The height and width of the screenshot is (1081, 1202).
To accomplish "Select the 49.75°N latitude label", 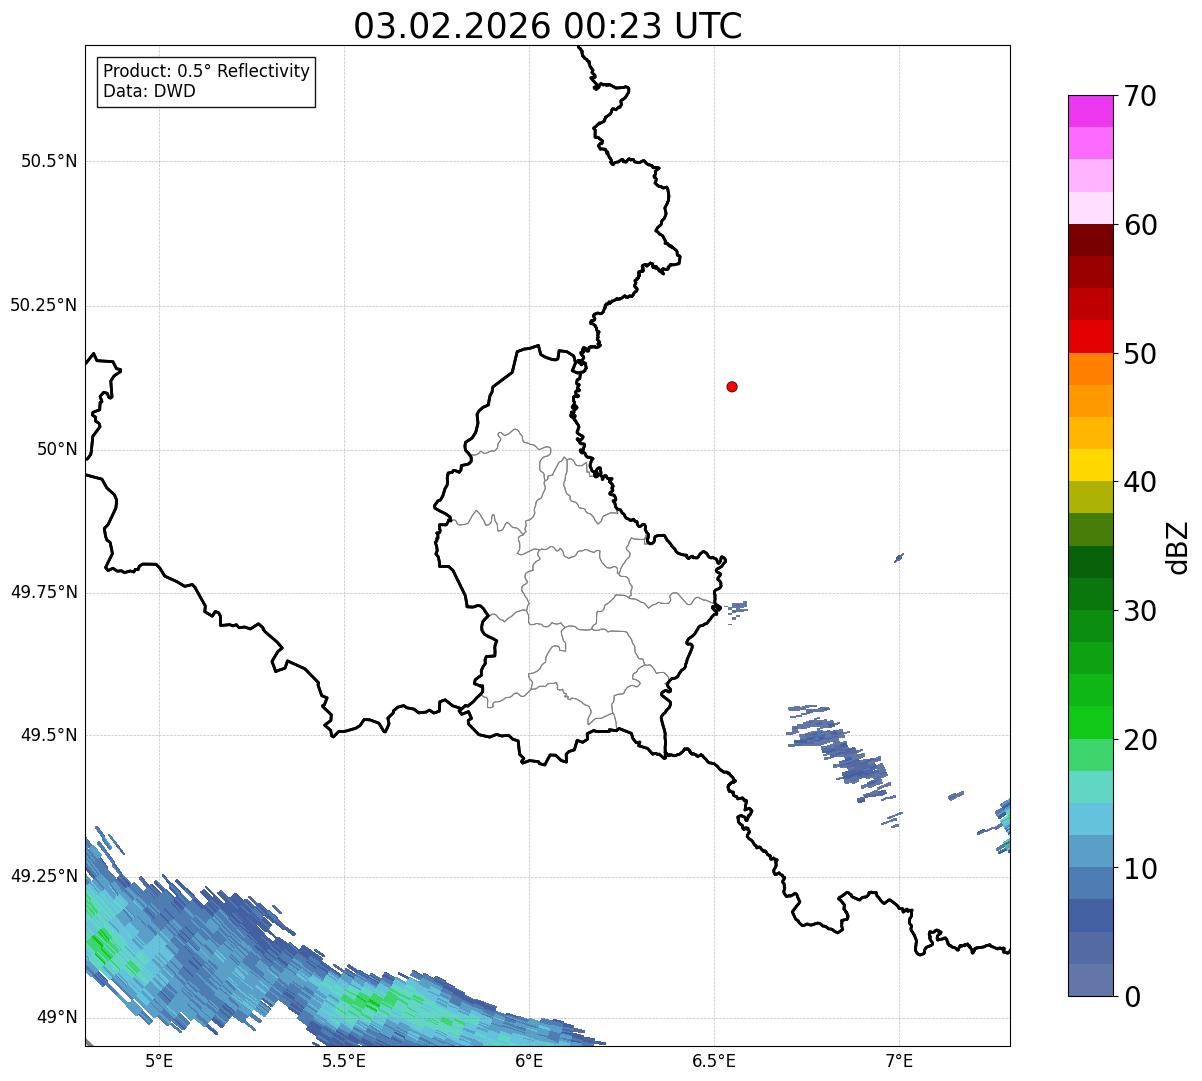I will [x=44, y=592].
